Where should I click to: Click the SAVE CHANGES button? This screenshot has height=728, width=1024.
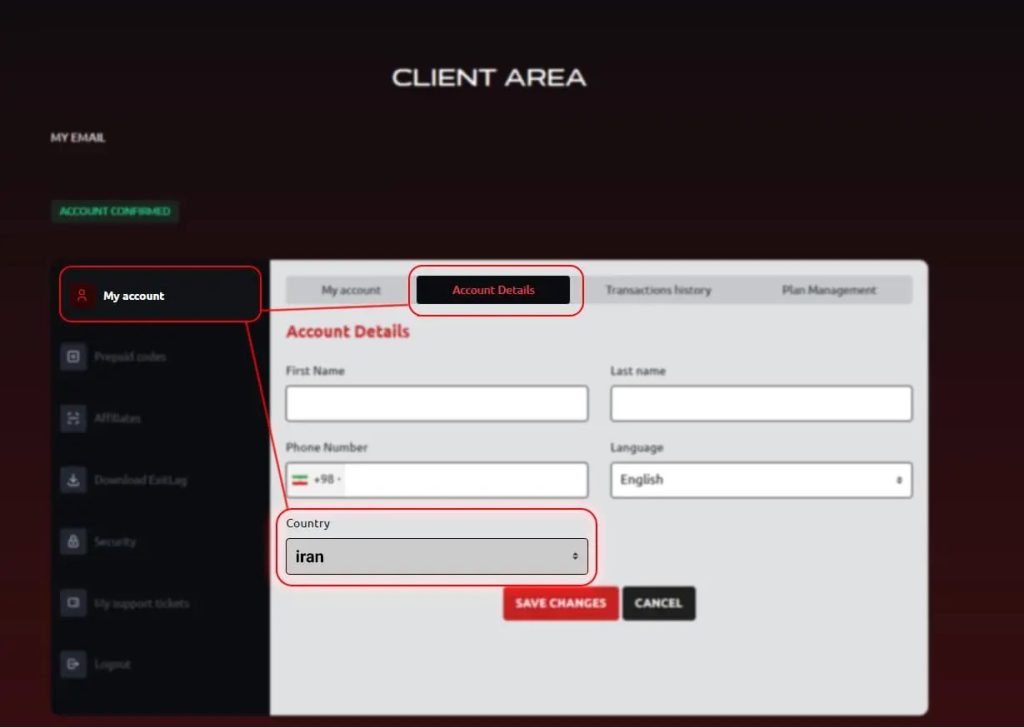pos(560,603)
